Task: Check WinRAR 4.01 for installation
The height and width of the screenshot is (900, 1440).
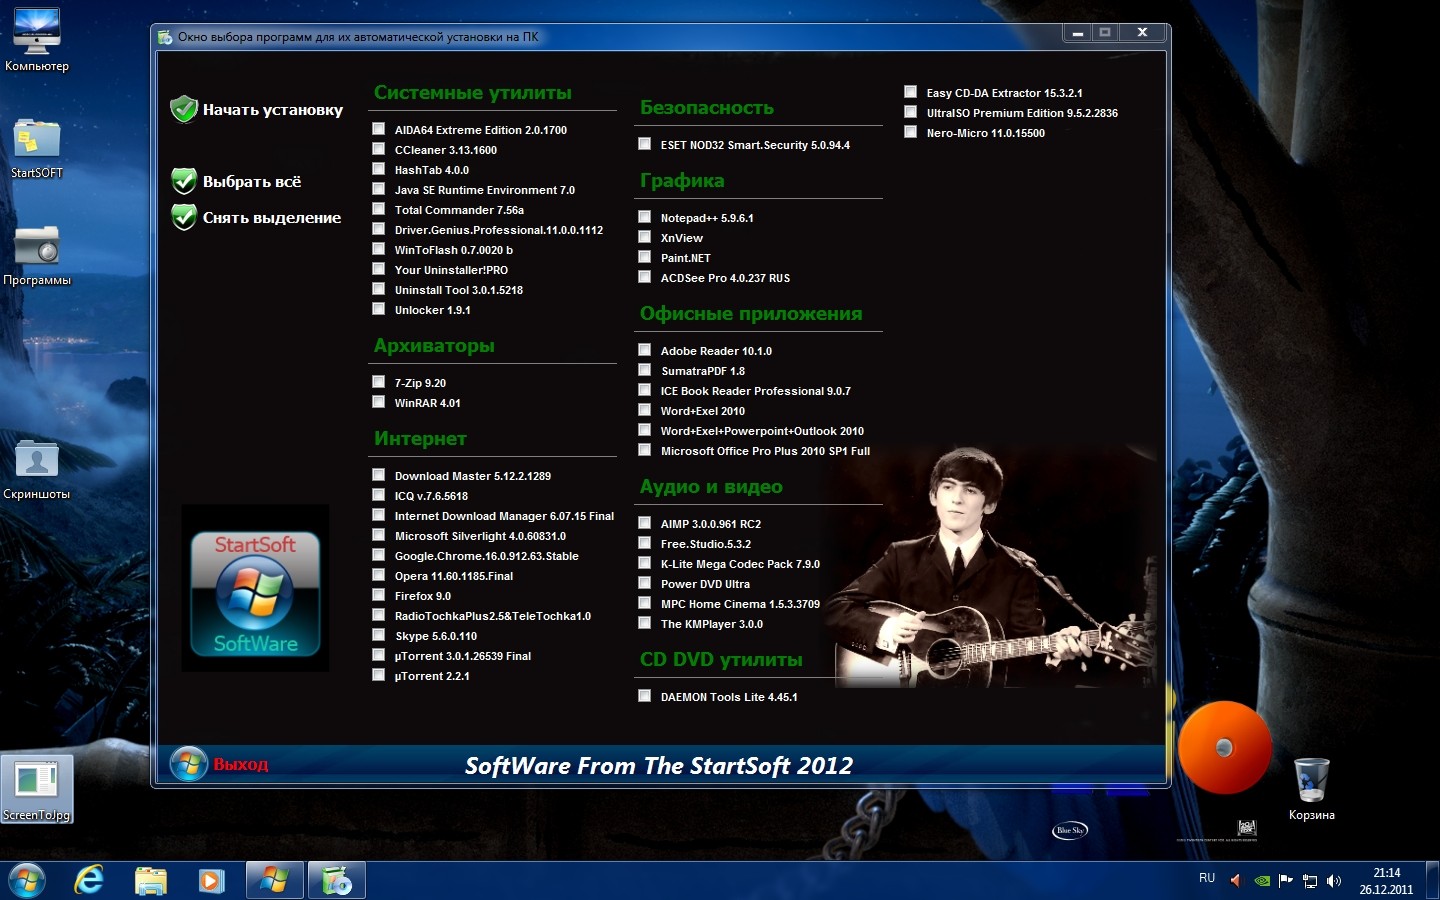Action: (379, 402)
